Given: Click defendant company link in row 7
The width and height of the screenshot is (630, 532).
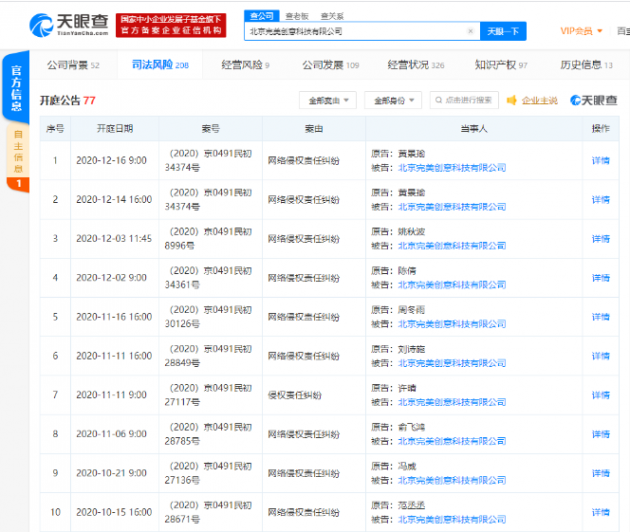Looking at the screenshot, I should 452,402.
